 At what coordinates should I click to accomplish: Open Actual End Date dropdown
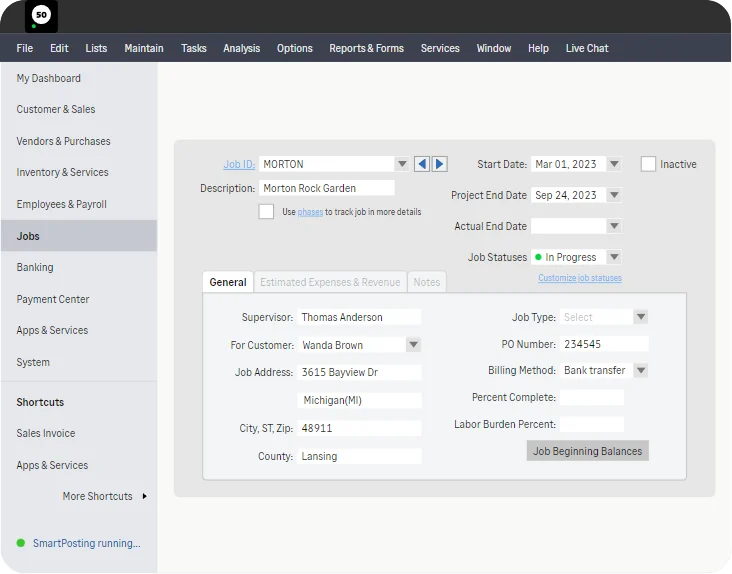614,226
